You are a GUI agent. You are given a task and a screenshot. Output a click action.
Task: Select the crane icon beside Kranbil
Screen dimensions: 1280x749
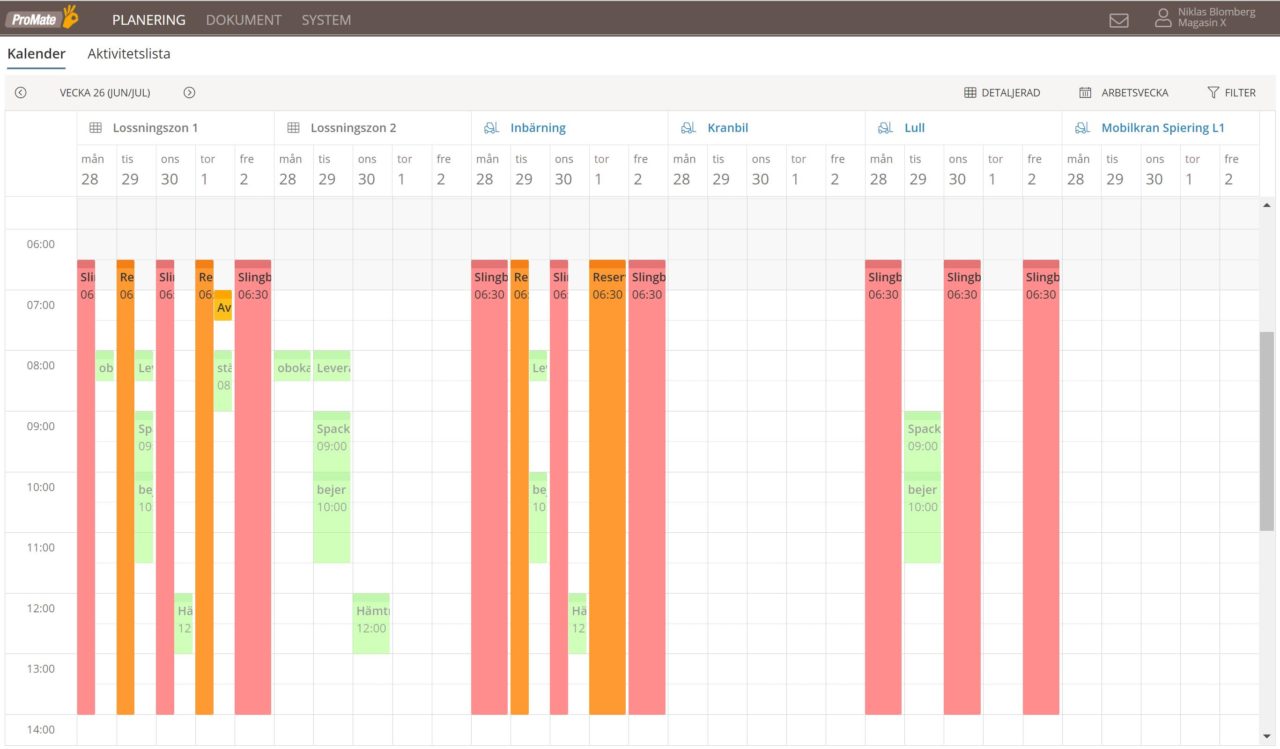[x=687, y=127]
